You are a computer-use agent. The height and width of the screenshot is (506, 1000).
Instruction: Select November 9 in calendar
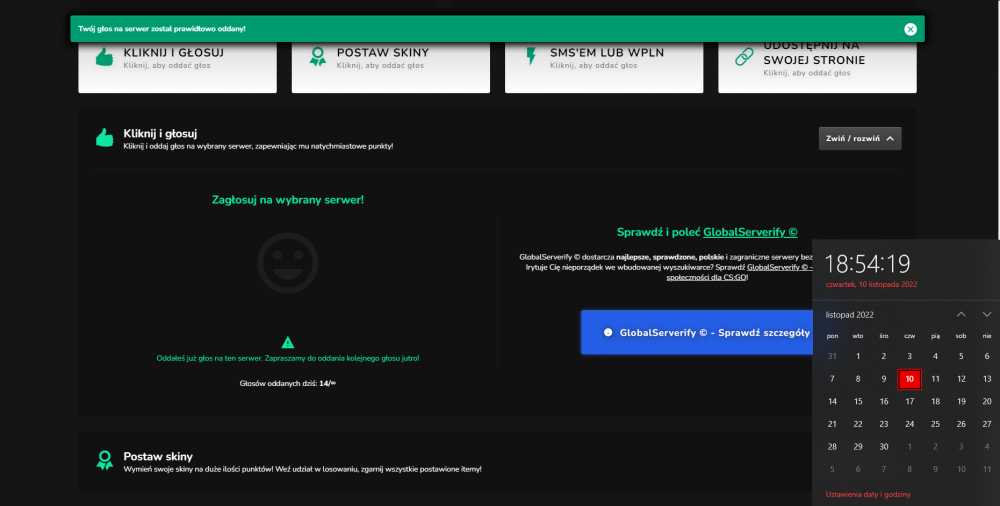coord(884,379)
